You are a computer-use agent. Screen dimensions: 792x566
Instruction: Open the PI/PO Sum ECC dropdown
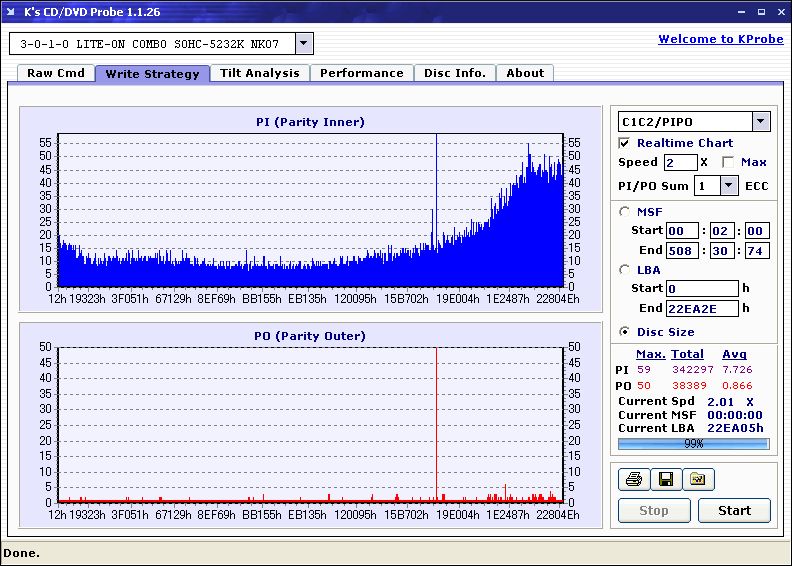(x=729, y=186)
